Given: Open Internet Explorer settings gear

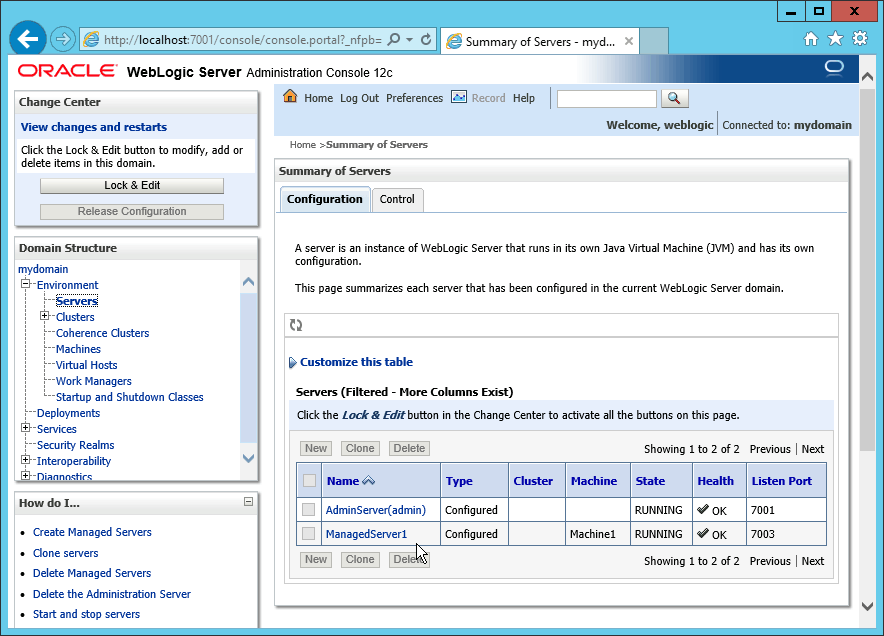Looking at the screenshot, I should pos(860,39).
